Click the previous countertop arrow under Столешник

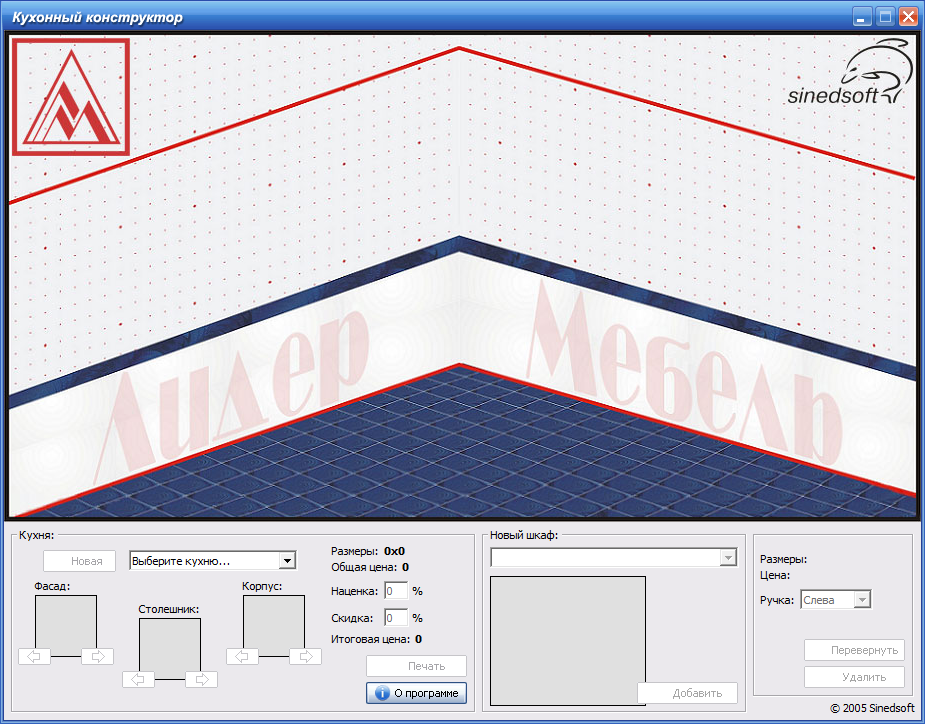138,679
